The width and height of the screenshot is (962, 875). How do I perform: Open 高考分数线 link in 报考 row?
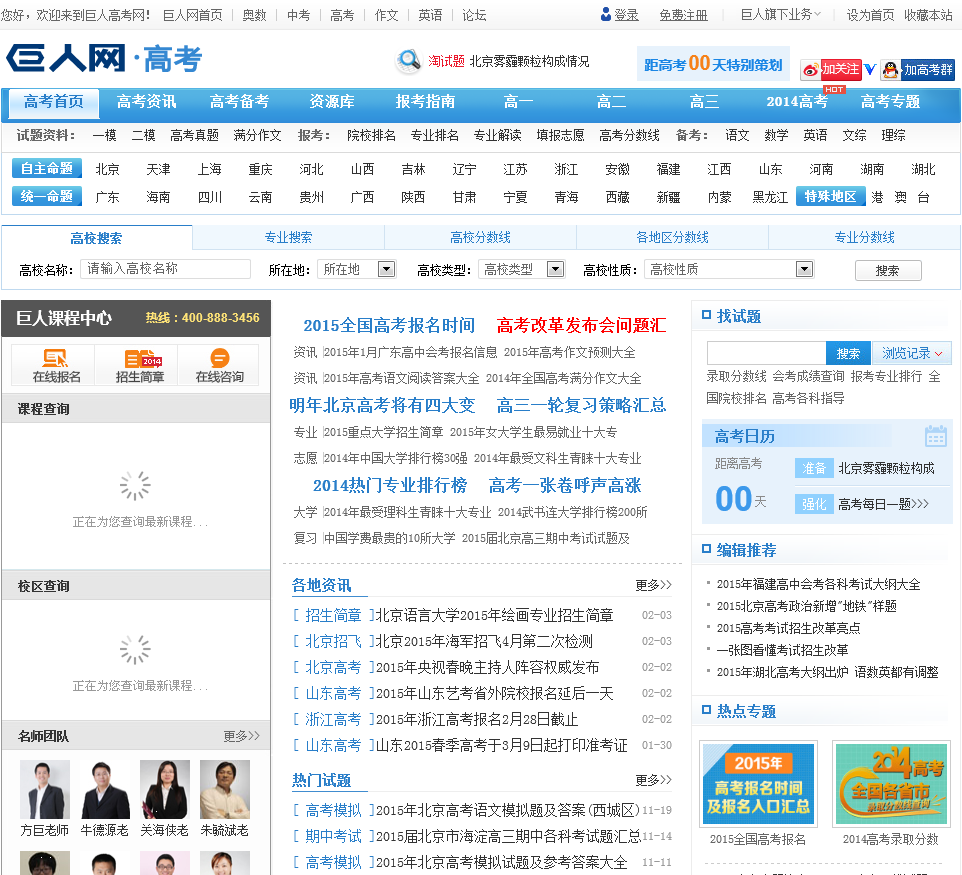[x=629, y=136]
